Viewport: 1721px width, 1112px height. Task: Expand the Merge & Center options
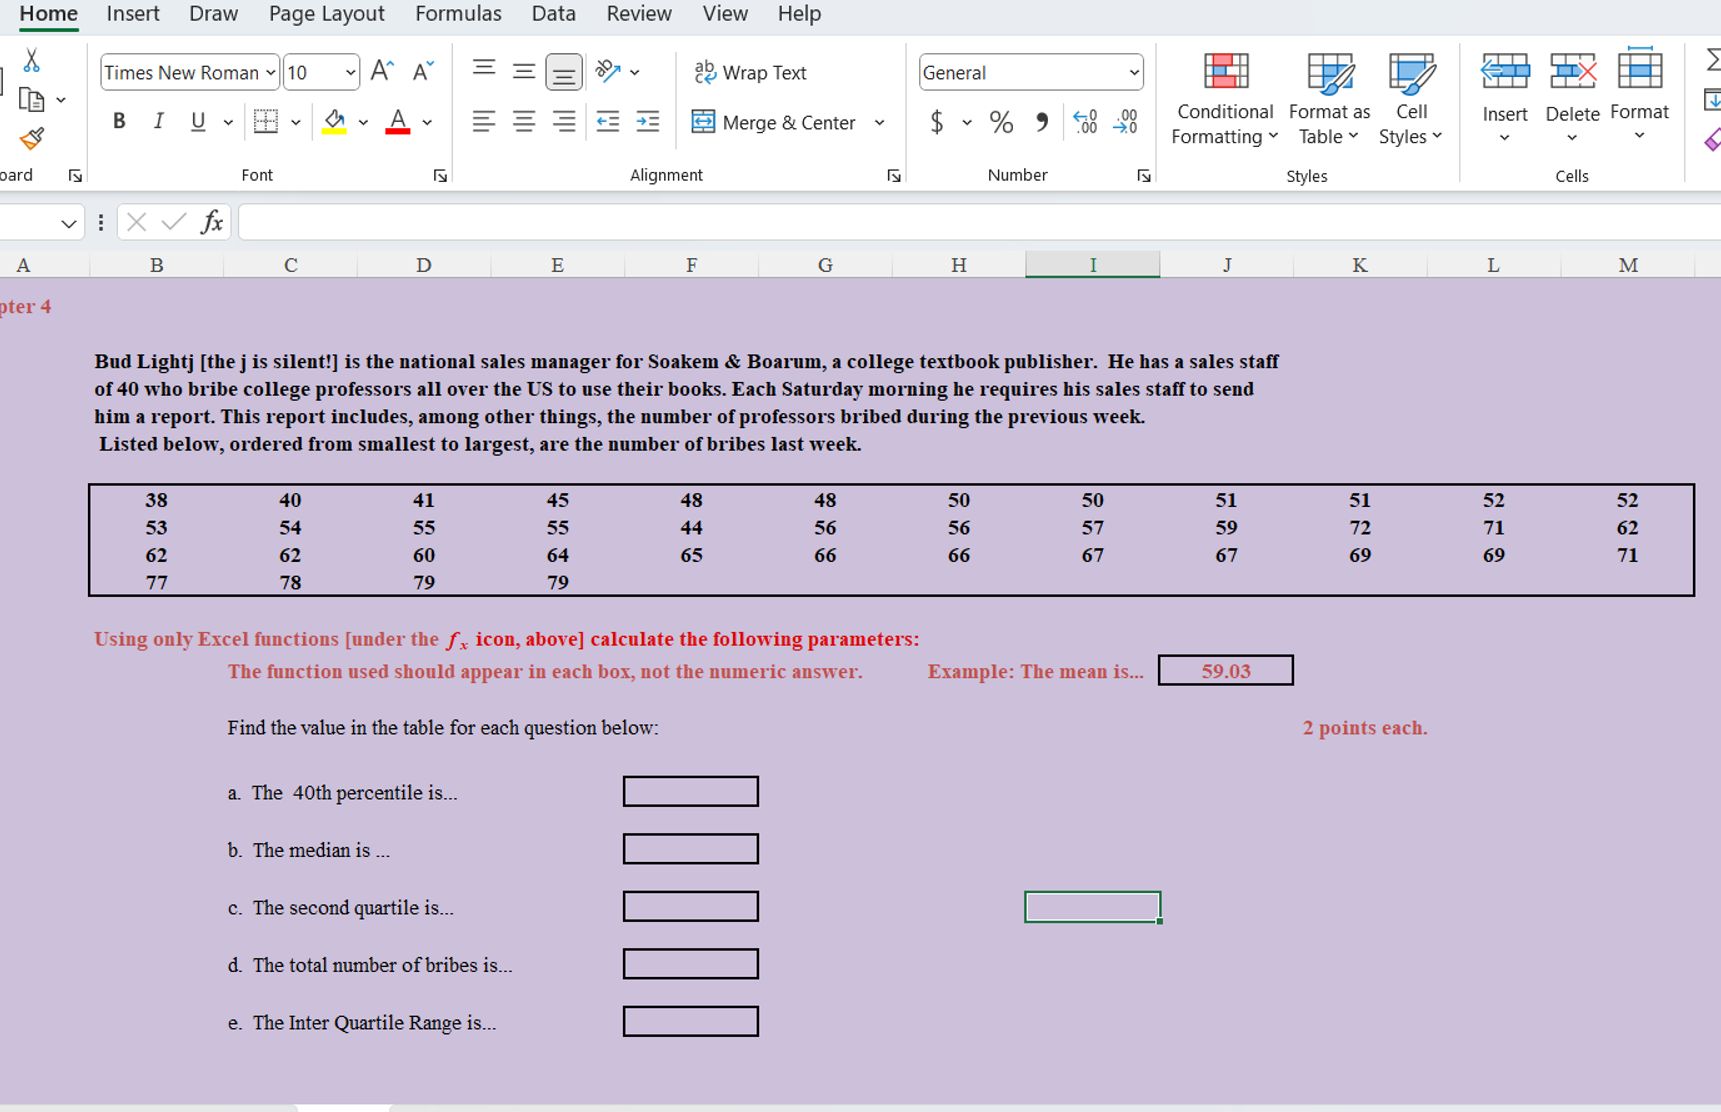879,122
